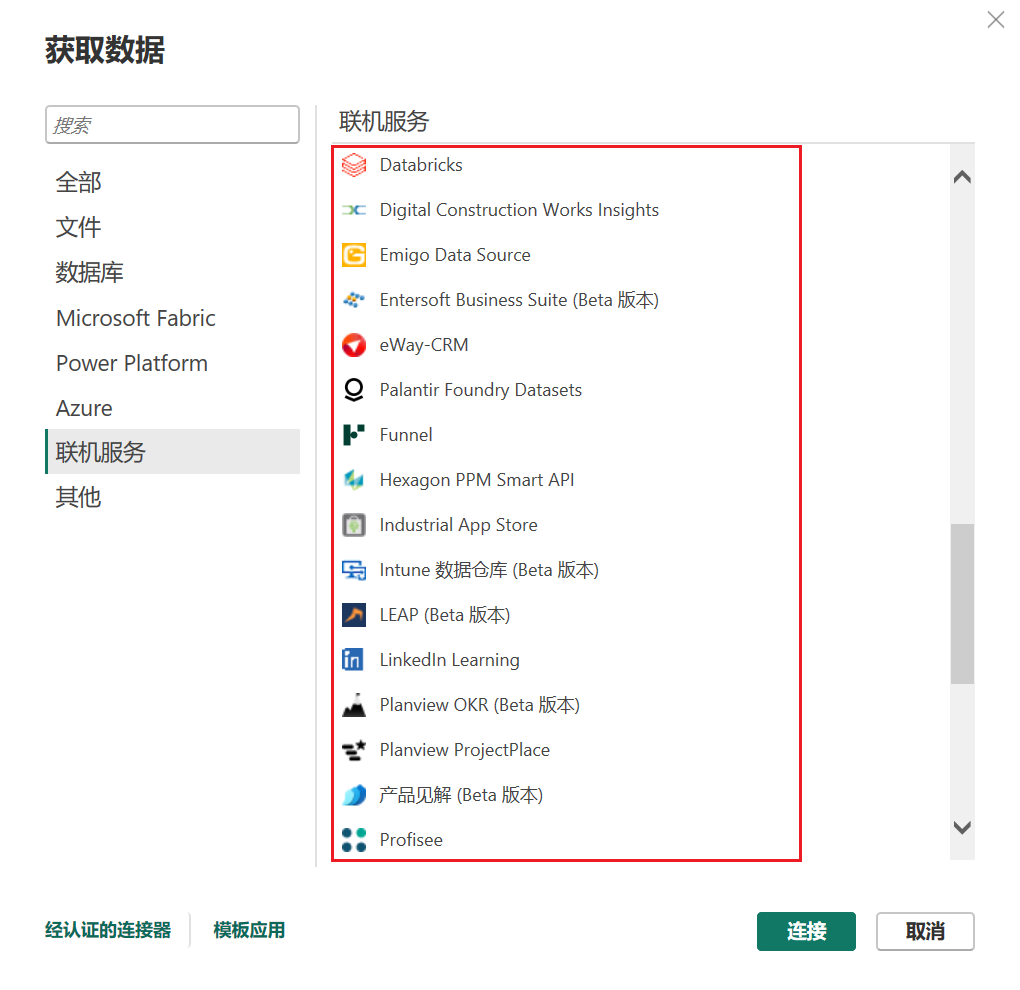1020x990 pixels.
Task: Click the 取消 button
Action: click(x=925, y=931)
